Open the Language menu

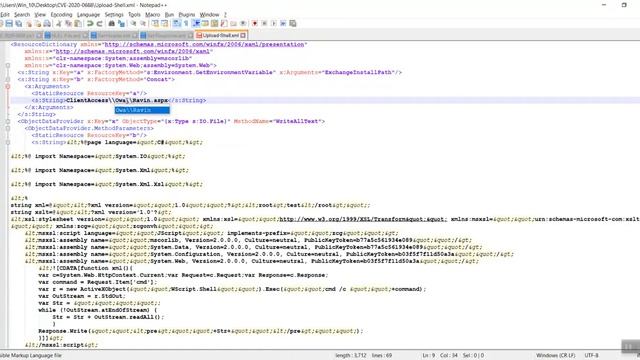(x=89, y=15)
